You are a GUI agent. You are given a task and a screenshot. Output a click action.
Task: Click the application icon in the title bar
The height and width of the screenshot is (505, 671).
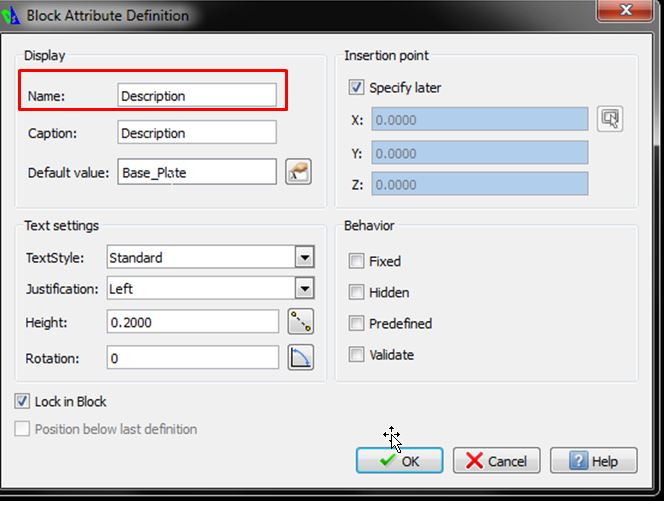coord(11,15)
